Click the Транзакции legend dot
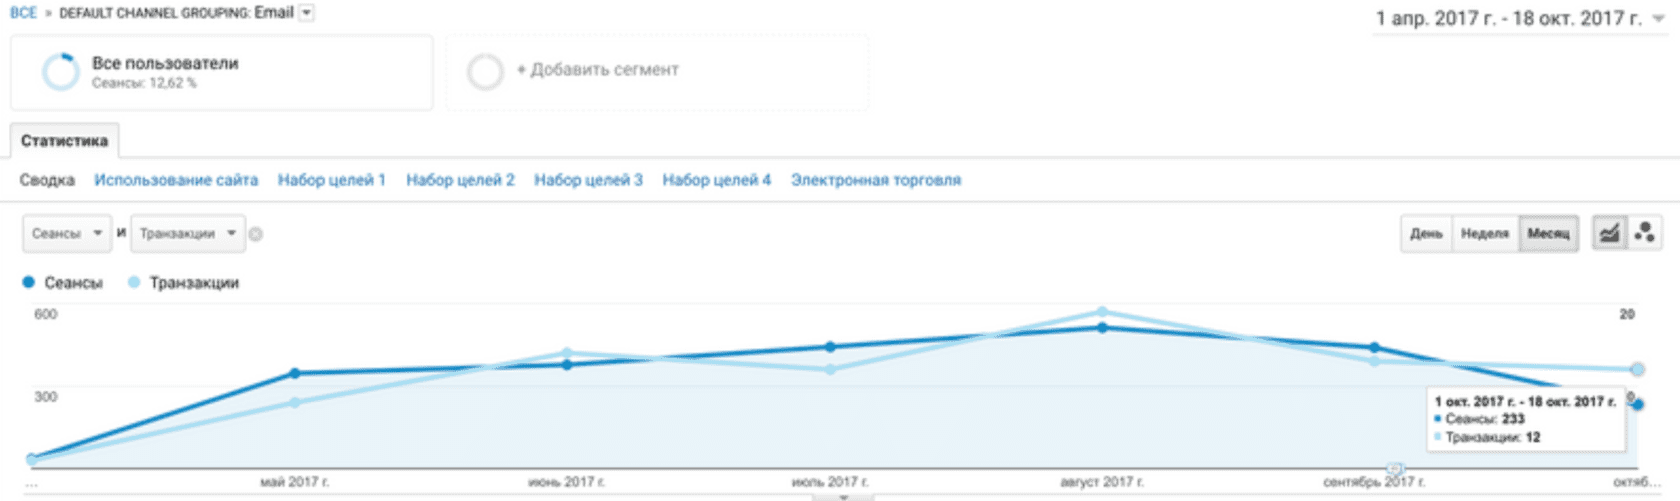 tap(134, 283)
